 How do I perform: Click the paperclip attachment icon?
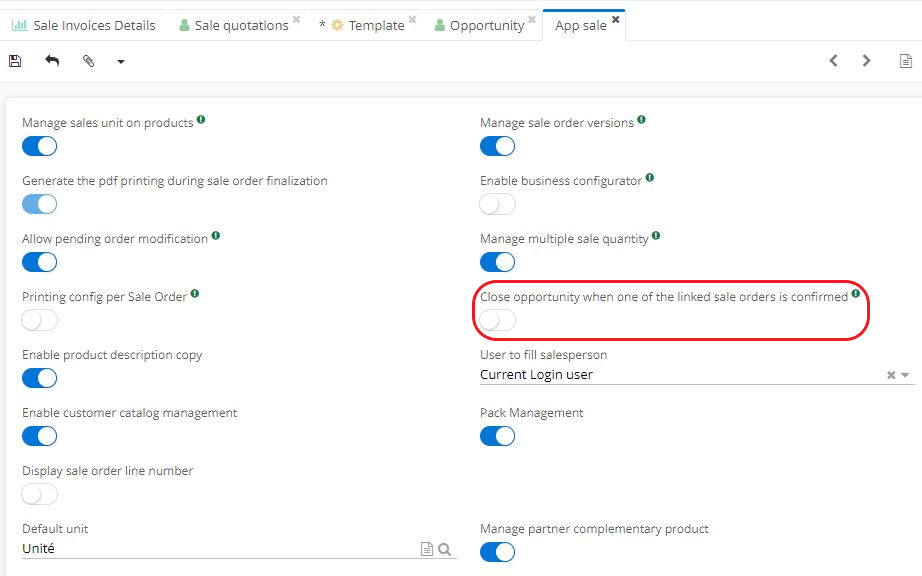(x=88, y=61)
